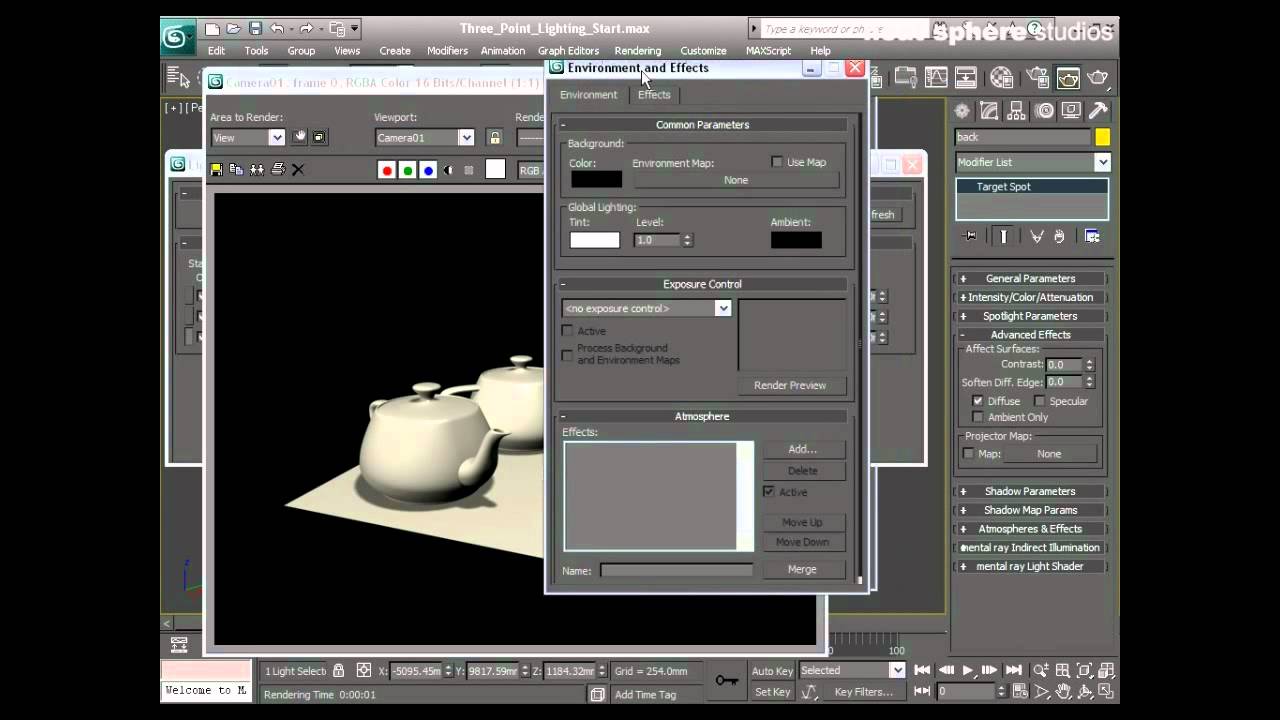
Task: Switch to the Effects tab
Action: click(654, 95)
